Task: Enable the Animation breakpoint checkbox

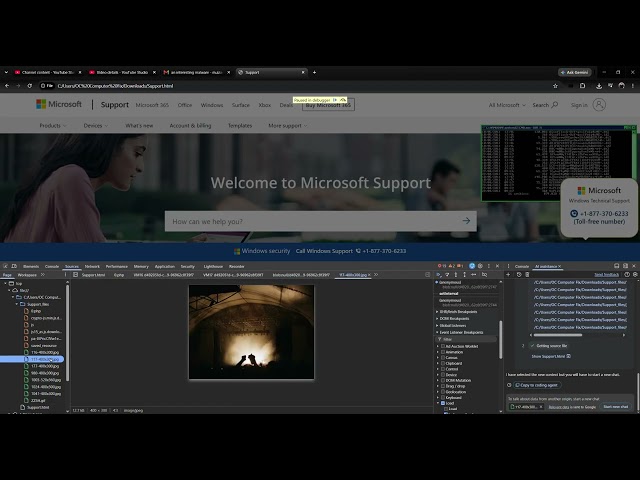Action: [443, 352]
